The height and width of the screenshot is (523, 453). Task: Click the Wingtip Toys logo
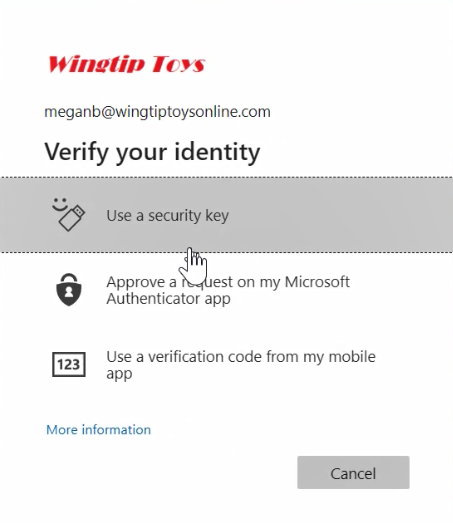(126, 64)
